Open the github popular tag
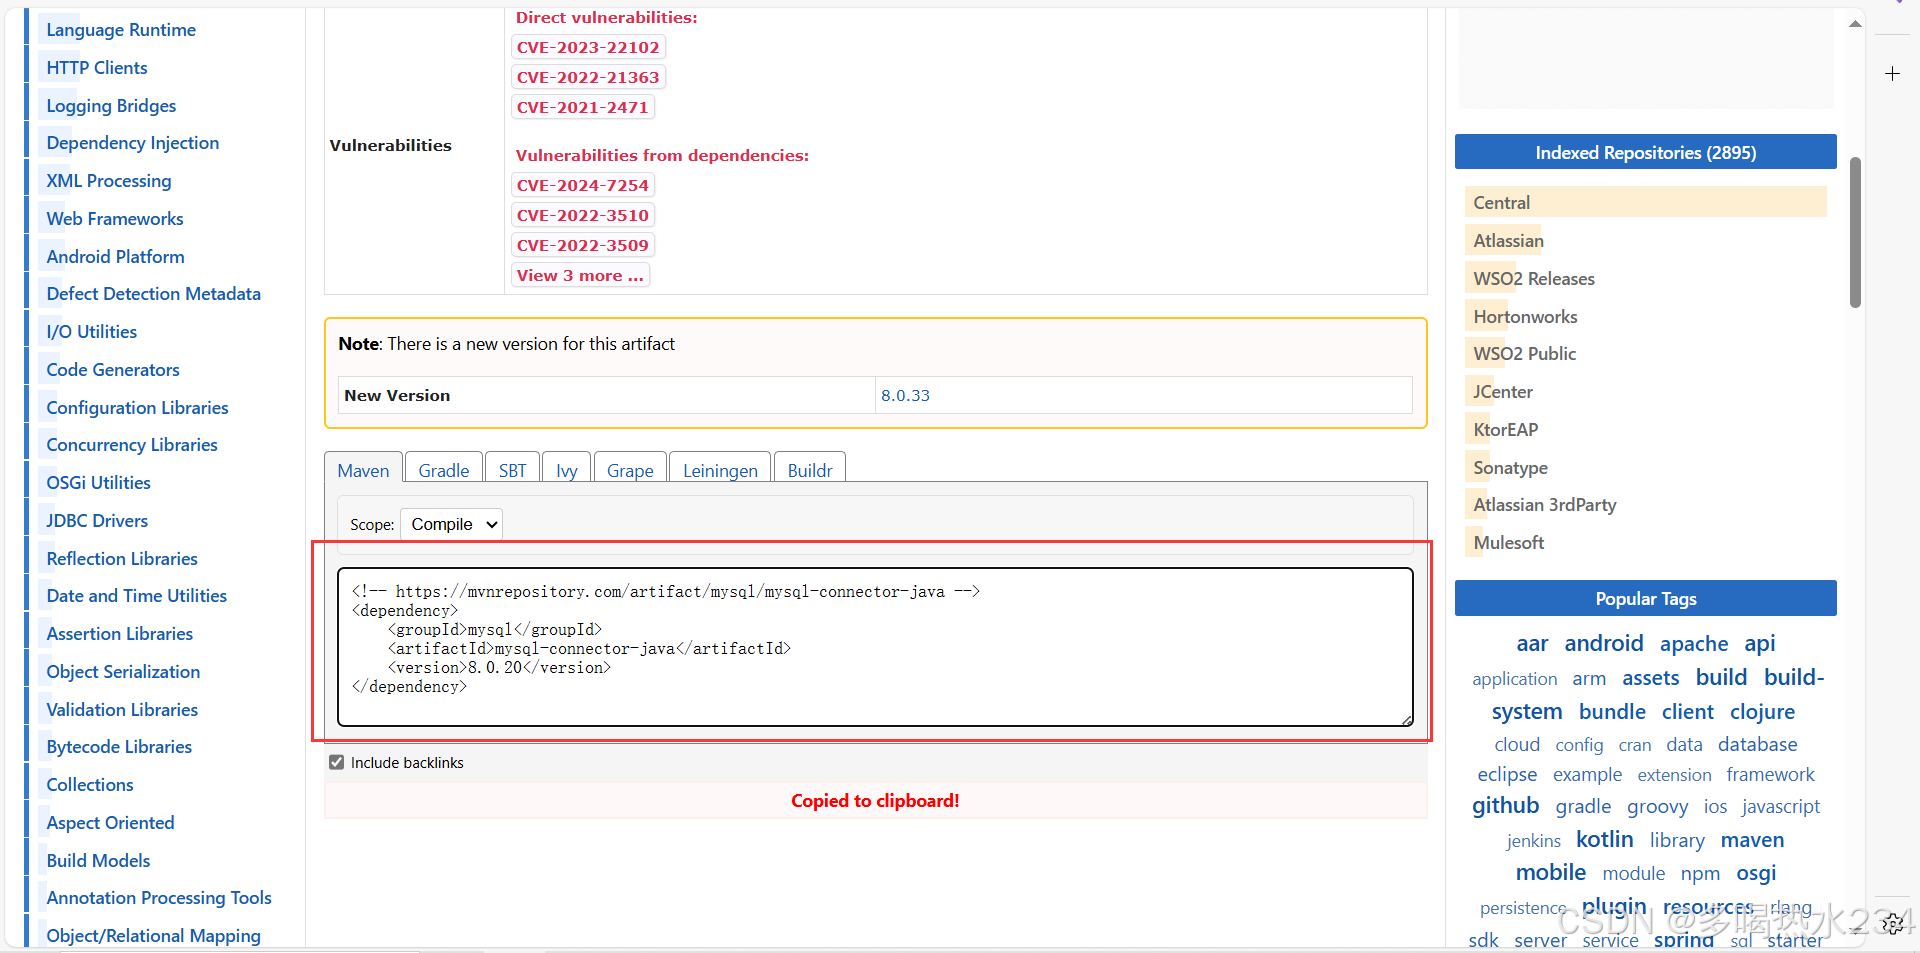1920x953 pixels. [x=1505, y=806]
